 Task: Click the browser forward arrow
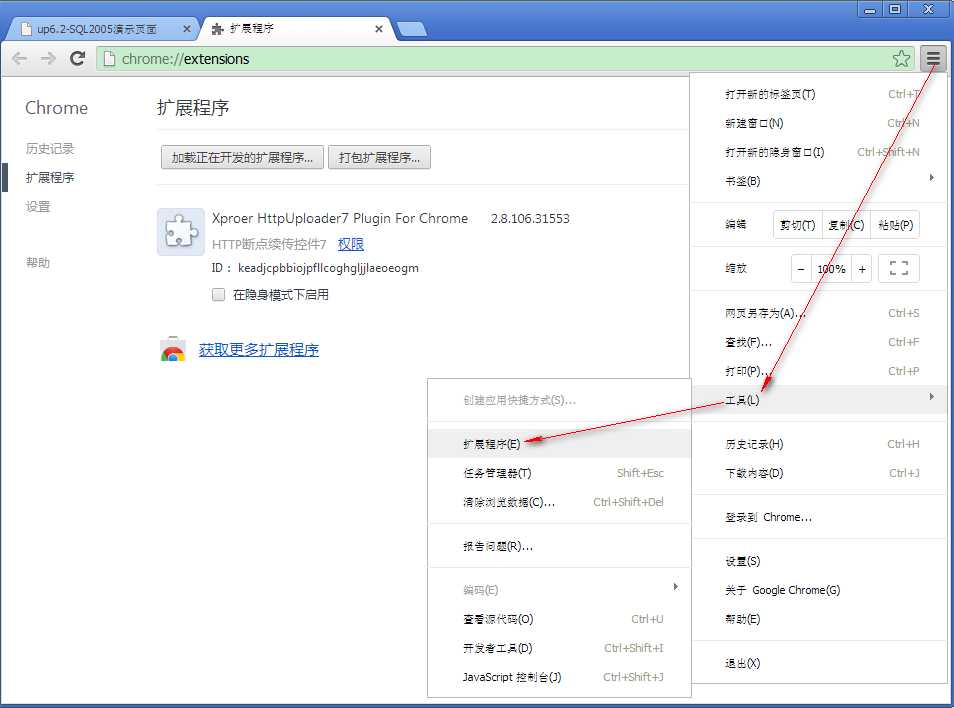tap(48, 58)
